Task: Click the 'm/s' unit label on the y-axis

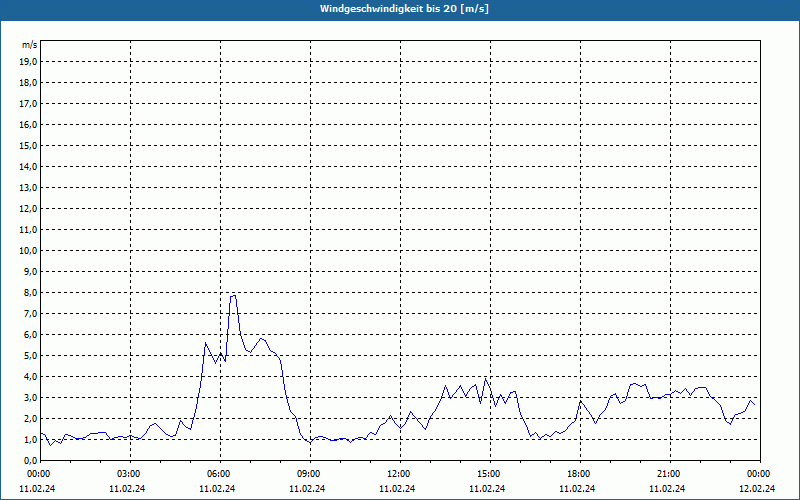Action: click(x=29, y=45)
